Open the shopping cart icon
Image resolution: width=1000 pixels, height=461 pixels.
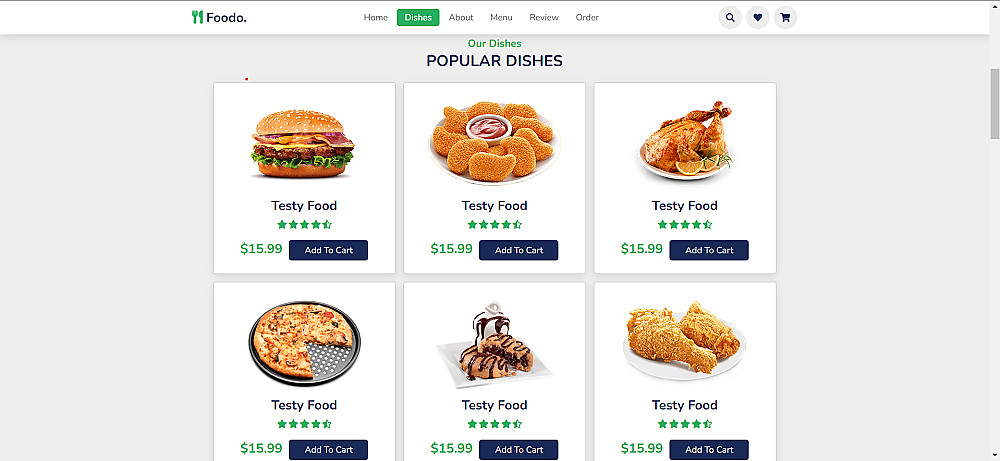785,18
